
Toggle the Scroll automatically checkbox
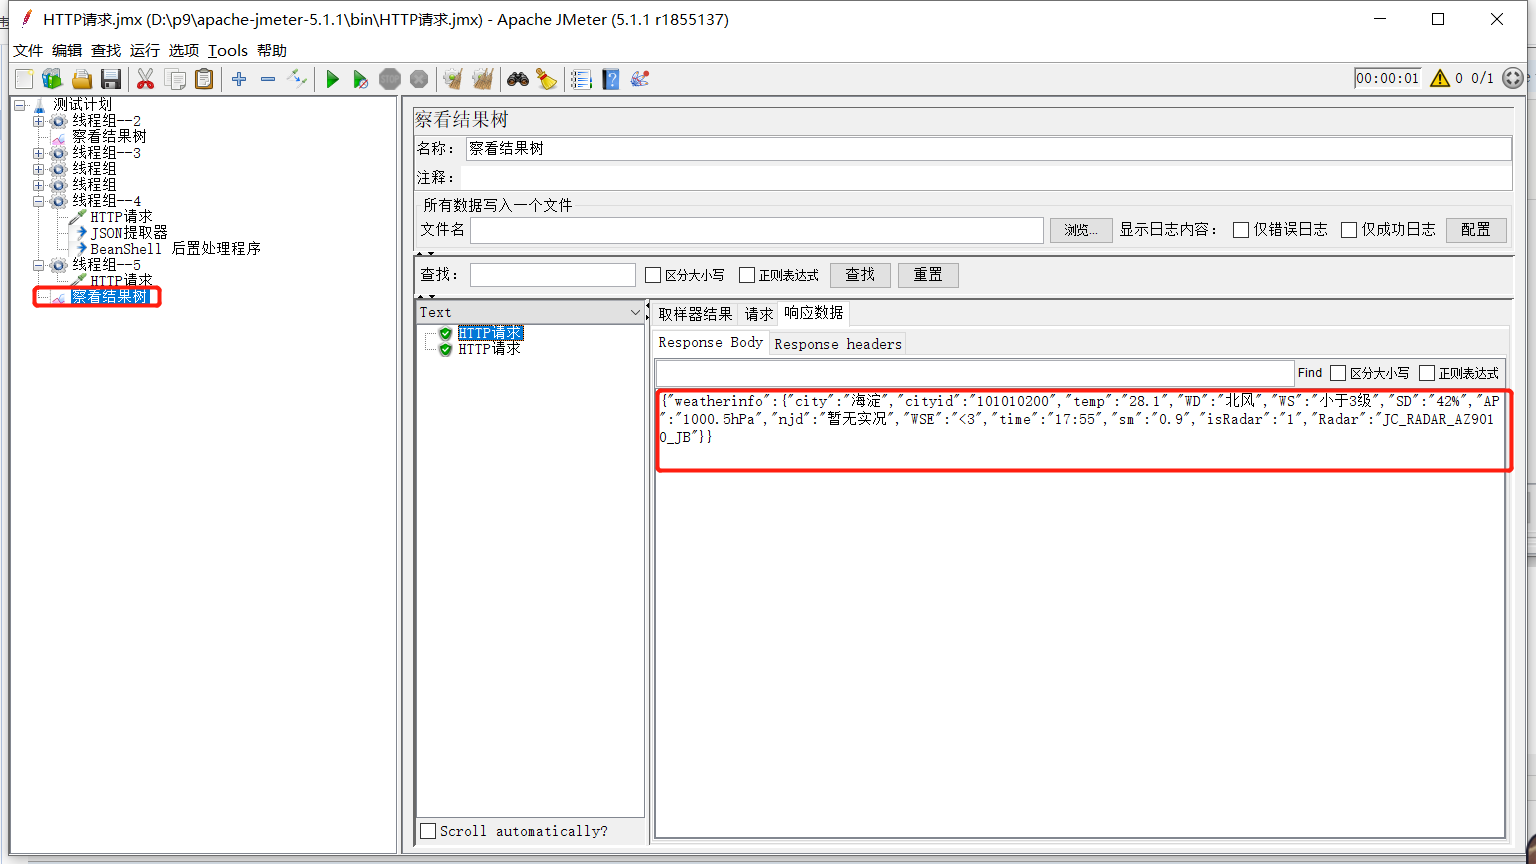(x=428, y=831)
